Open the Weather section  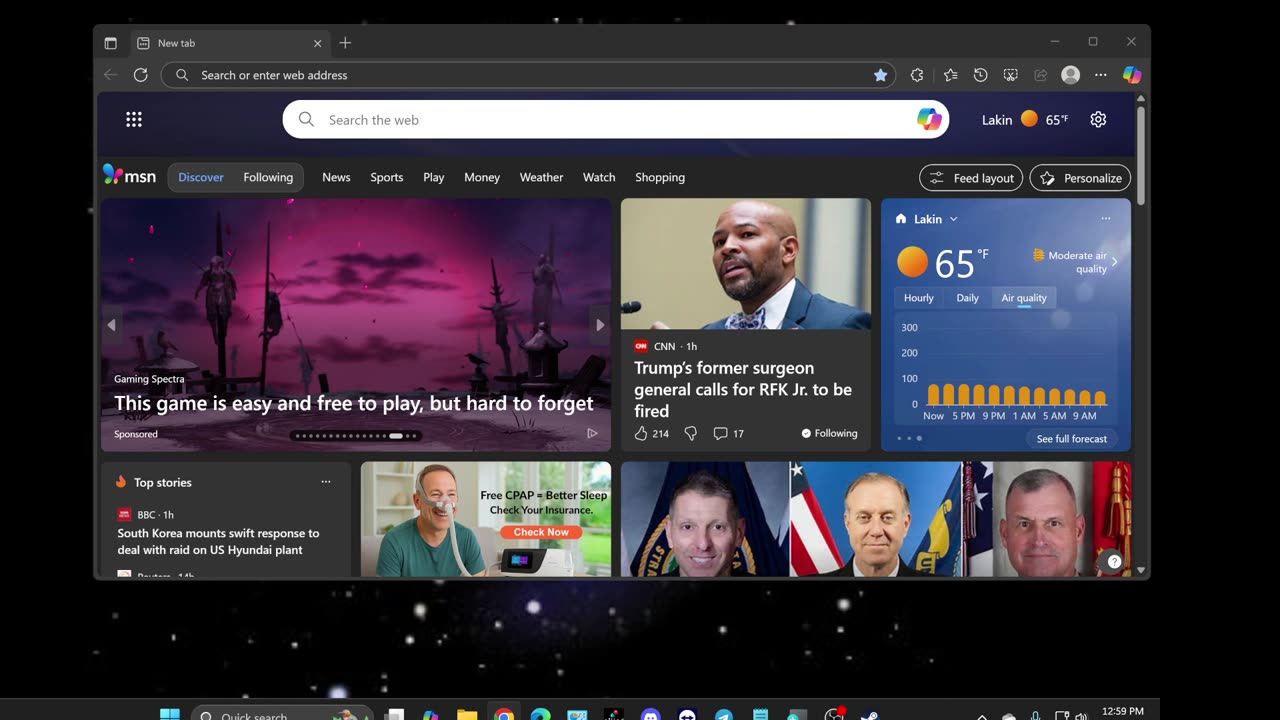tap(541, 177)
